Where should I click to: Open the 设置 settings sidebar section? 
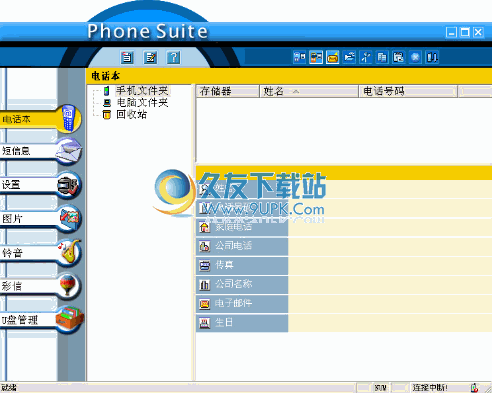coord(40,184)
